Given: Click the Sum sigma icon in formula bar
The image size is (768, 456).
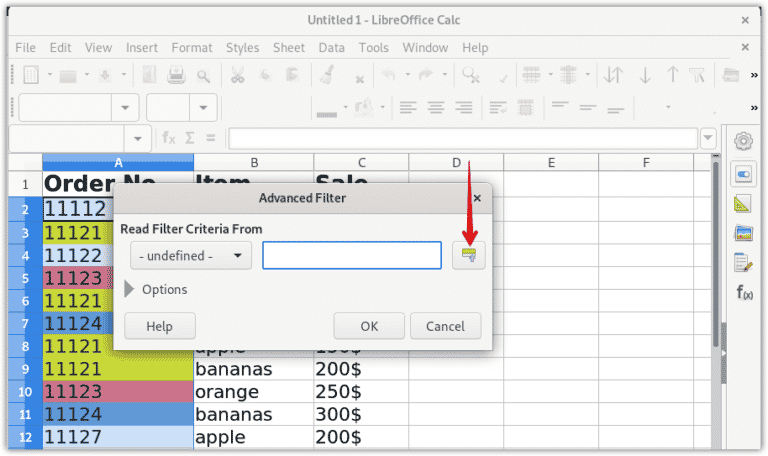Looking at the screenshot, I should click(188, 138).
